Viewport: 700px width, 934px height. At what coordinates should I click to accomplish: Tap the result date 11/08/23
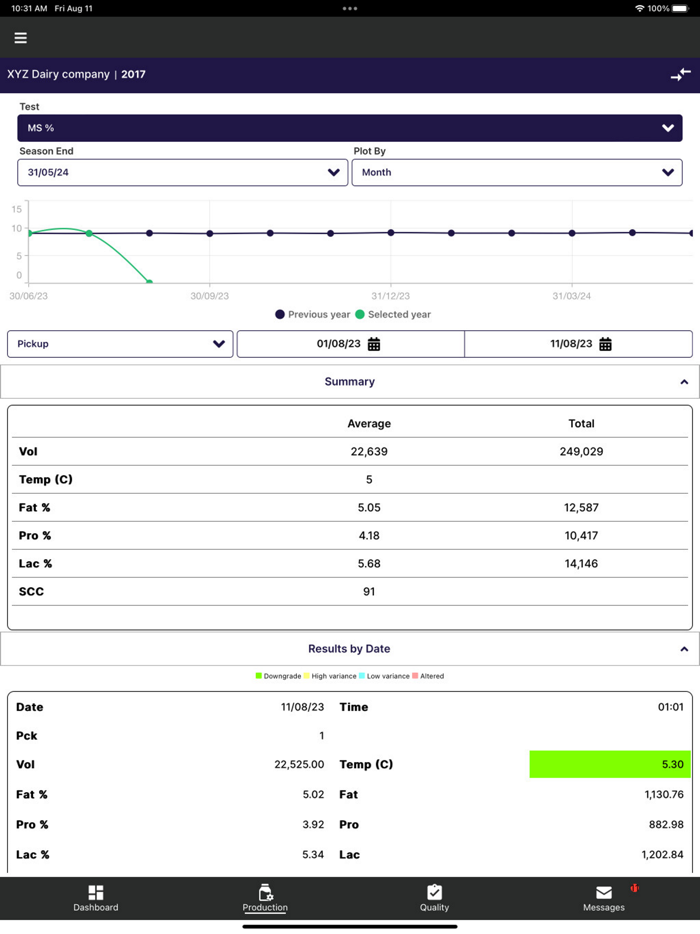pyautogui.click(x=303, y=707)
